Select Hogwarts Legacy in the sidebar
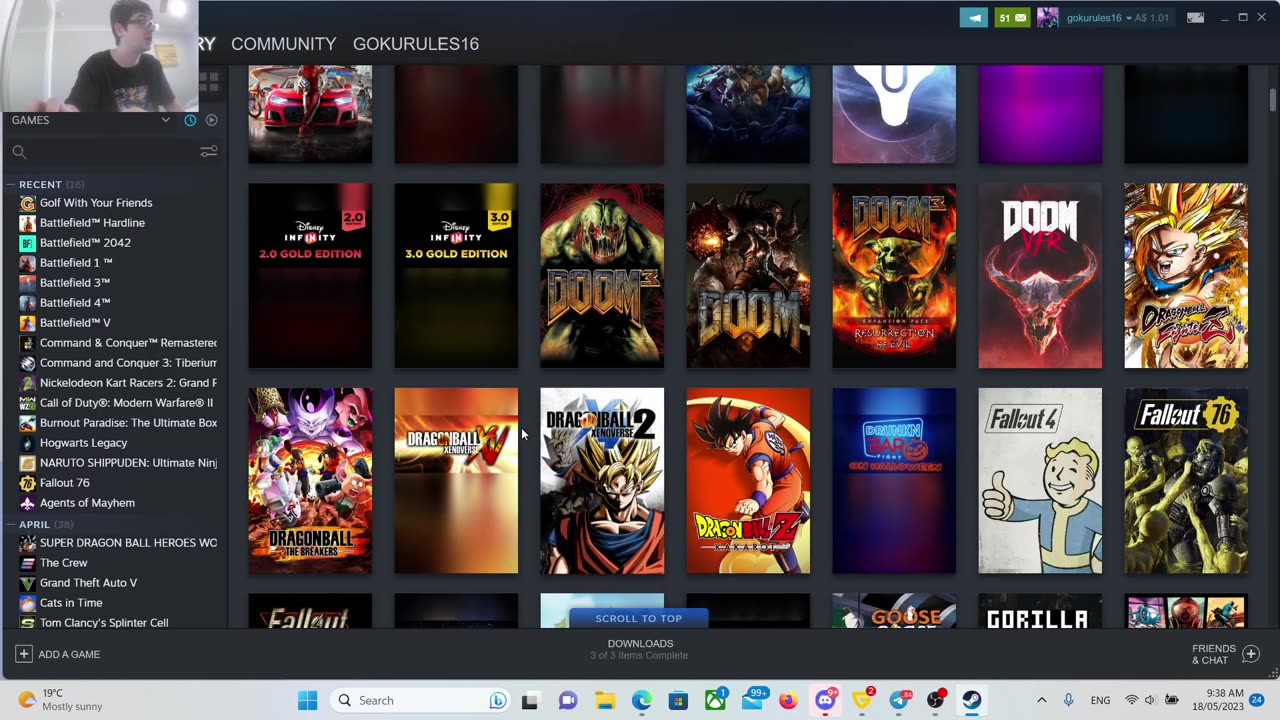 (x=83, y=443)
